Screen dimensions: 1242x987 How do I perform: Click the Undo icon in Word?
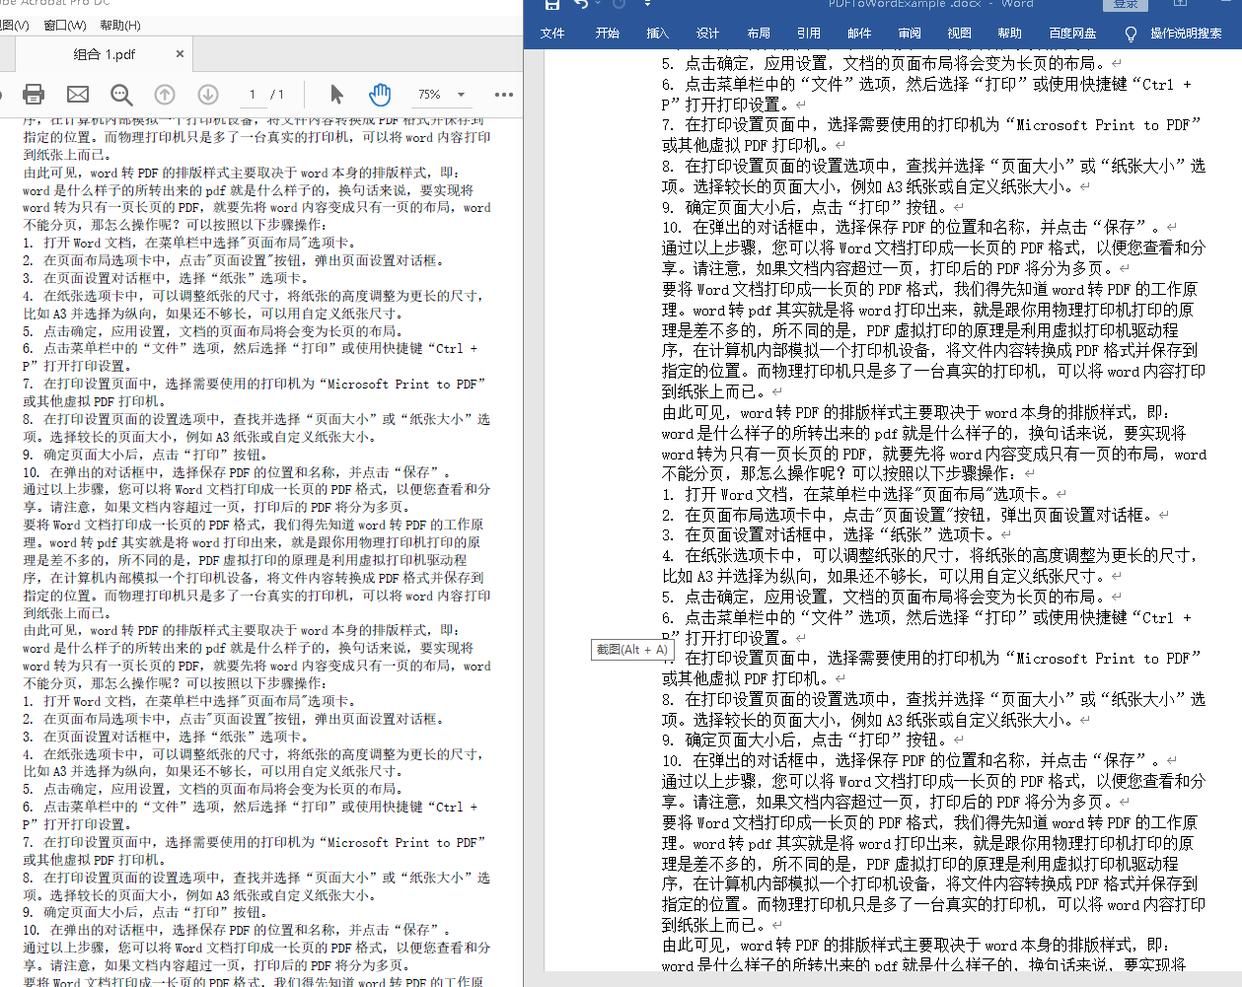click(580, 4)
